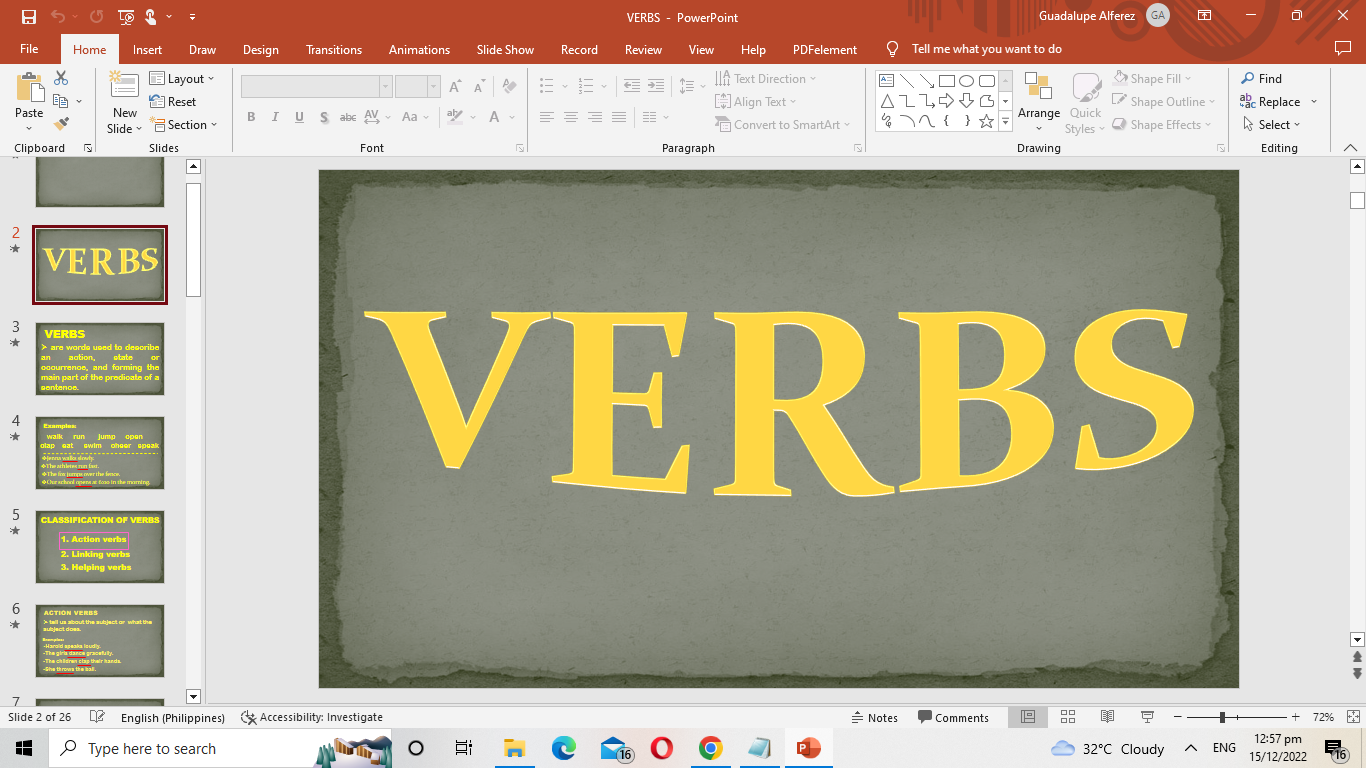This screenshot has width=1366, height=768.
Task: Click the Find magnifier icon
Action: 1248,78
